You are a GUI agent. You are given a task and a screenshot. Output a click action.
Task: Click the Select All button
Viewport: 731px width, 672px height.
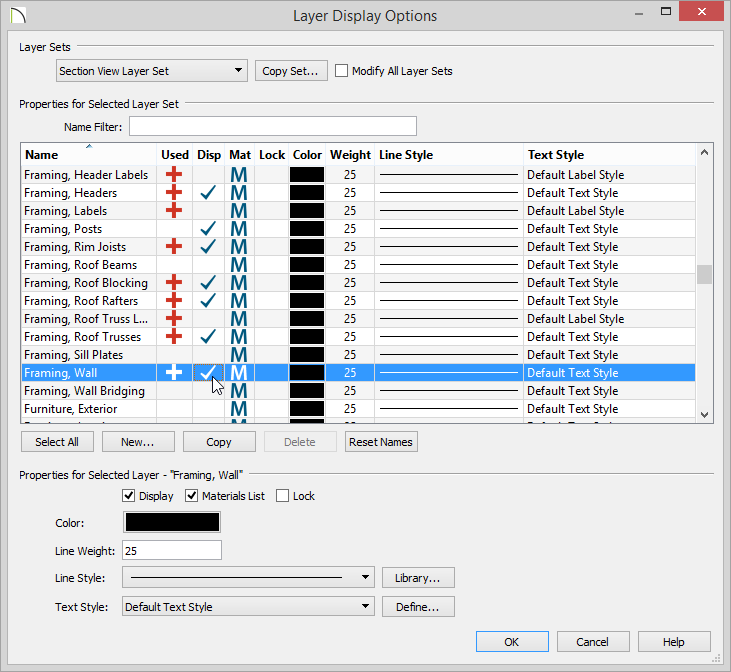[57, 442]
